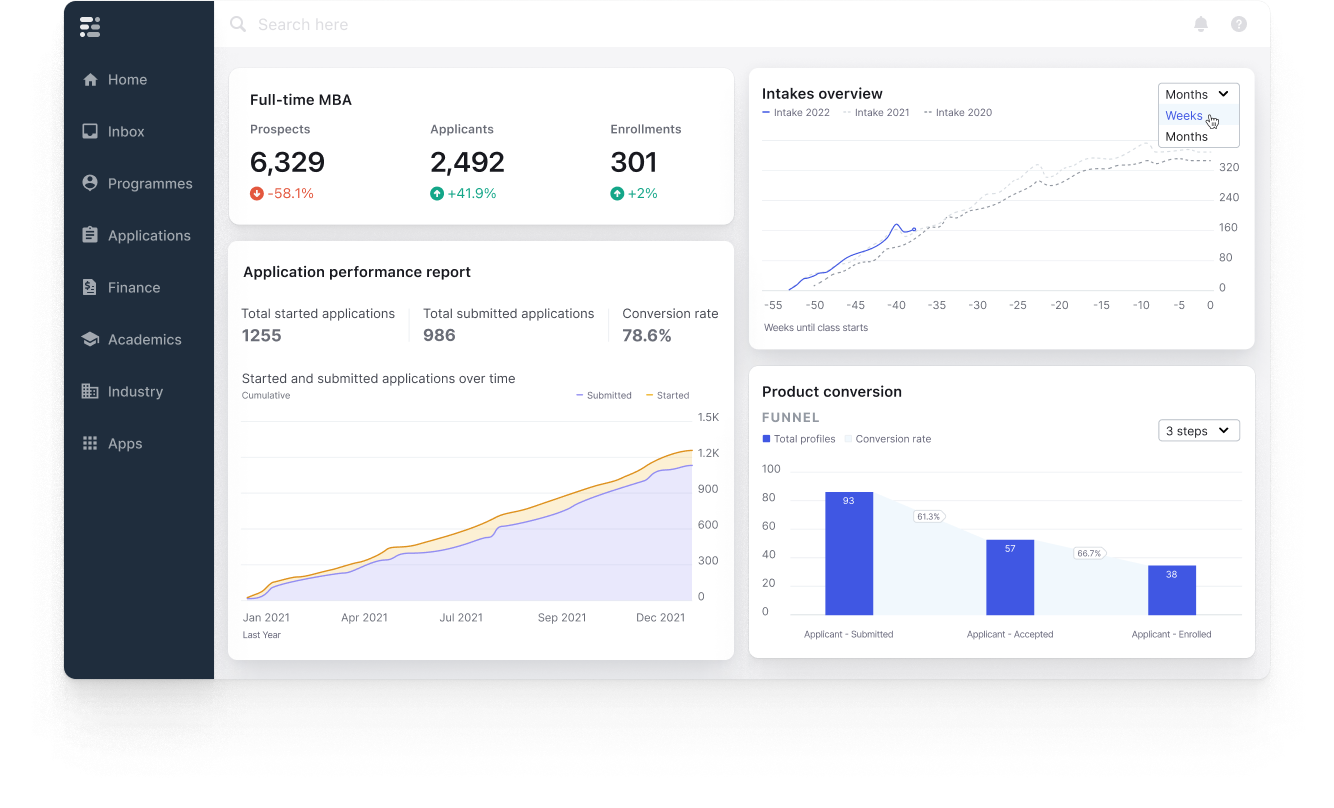1334x808 pixels.
Task: Click the Inbox tray icon
Action: [90, 132]
